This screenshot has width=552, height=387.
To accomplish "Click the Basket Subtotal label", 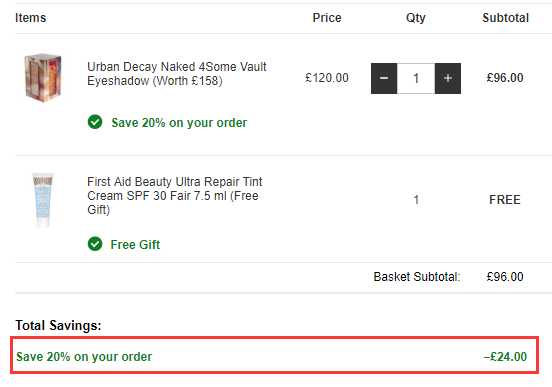I will (417, 277).
